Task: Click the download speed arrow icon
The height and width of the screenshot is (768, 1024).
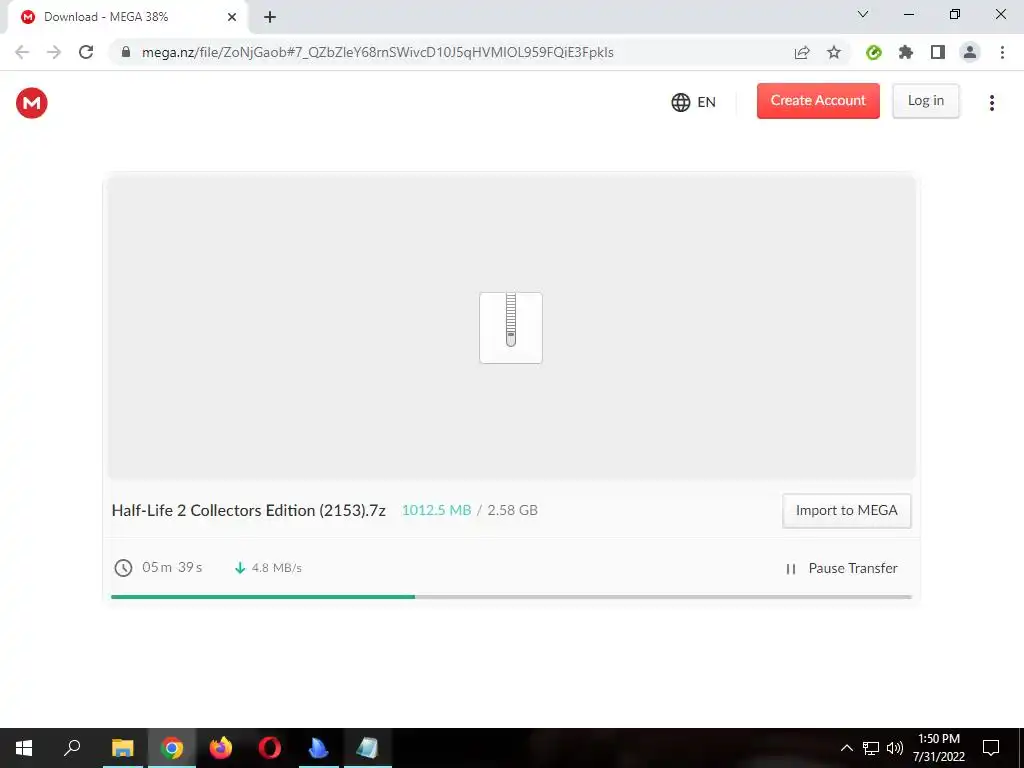Action: (x=240, y=568)
